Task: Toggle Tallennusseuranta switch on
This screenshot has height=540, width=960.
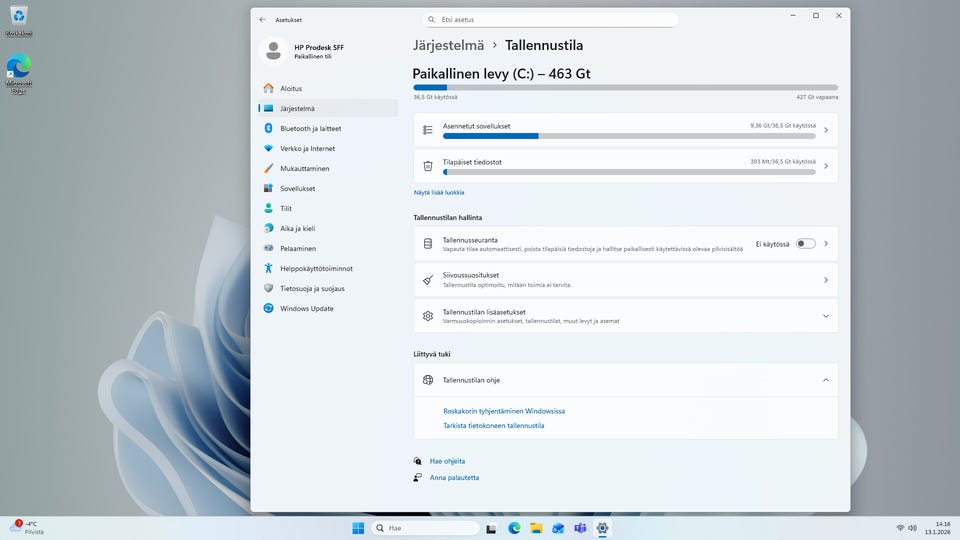Action: point(805,243)
